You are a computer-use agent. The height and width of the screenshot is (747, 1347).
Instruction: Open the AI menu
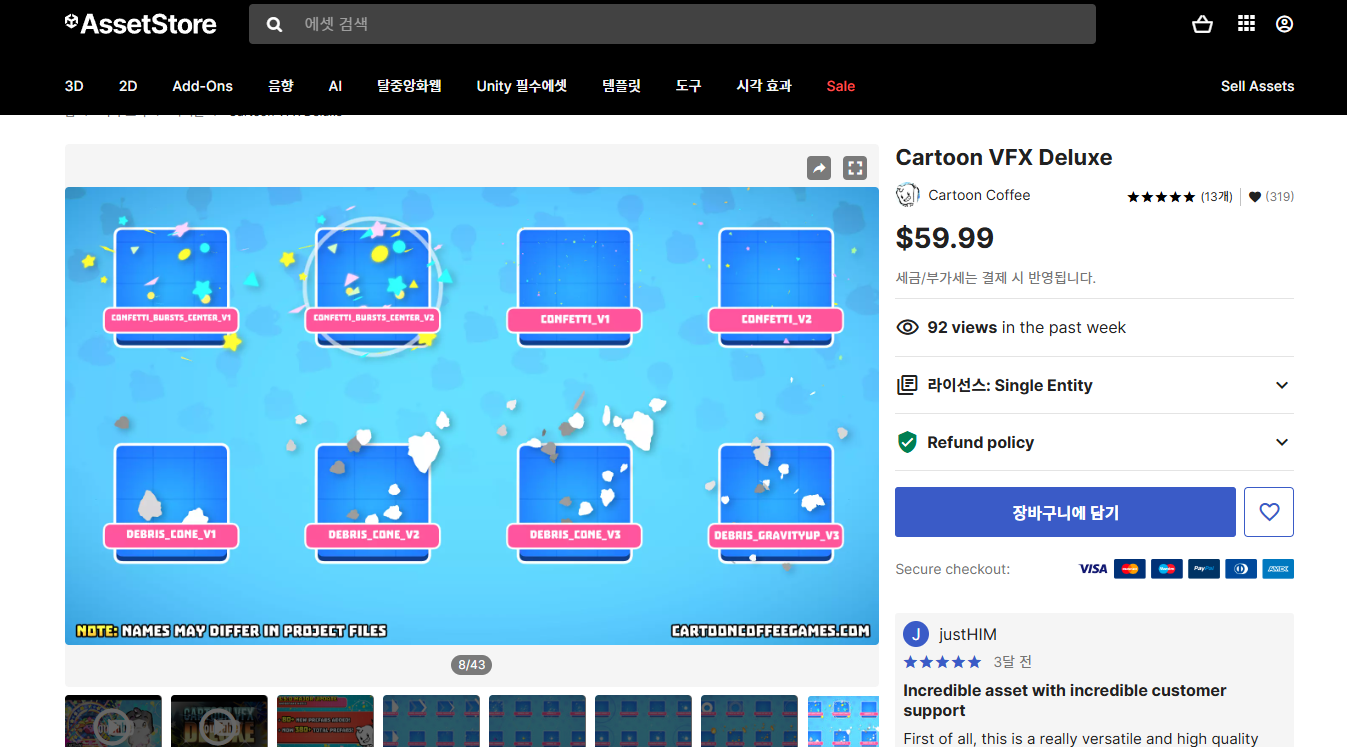pyautogui.click(x=335, y=86)
